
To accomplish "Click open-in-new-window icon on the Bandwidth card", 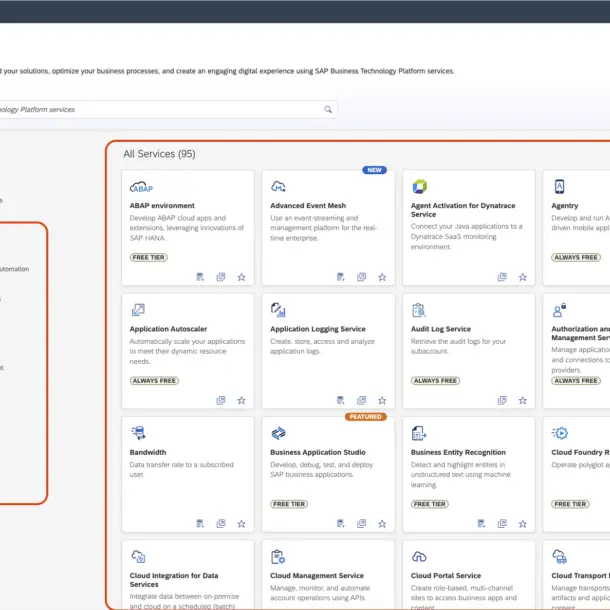I will click(221, 524).
